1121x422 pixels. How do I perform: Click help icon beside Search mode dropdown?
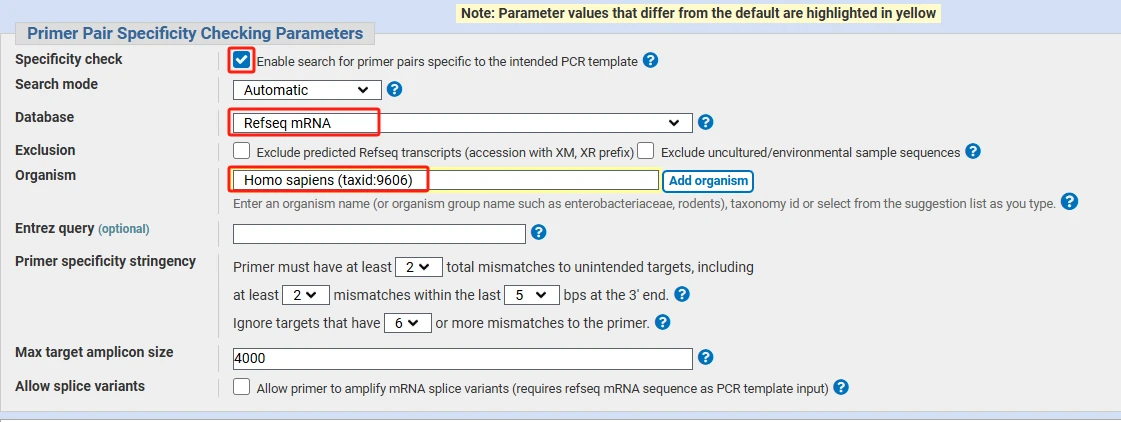click(x=394, y=89)
